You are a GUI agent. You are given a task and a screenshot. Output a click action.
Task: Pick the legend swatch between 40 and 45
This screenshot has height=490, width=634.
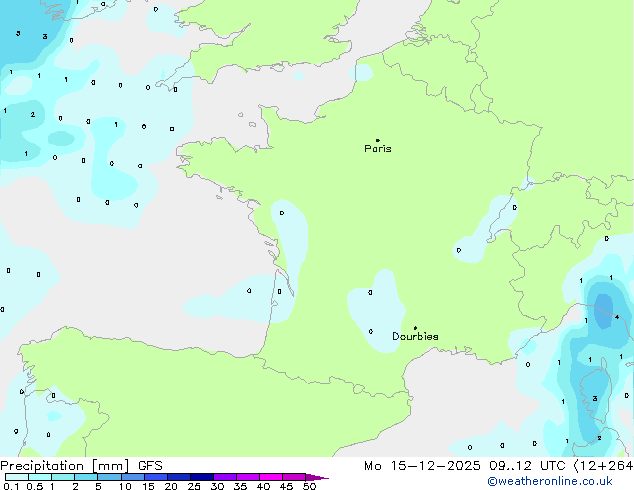pyautogui.click(x=271, y=477)
